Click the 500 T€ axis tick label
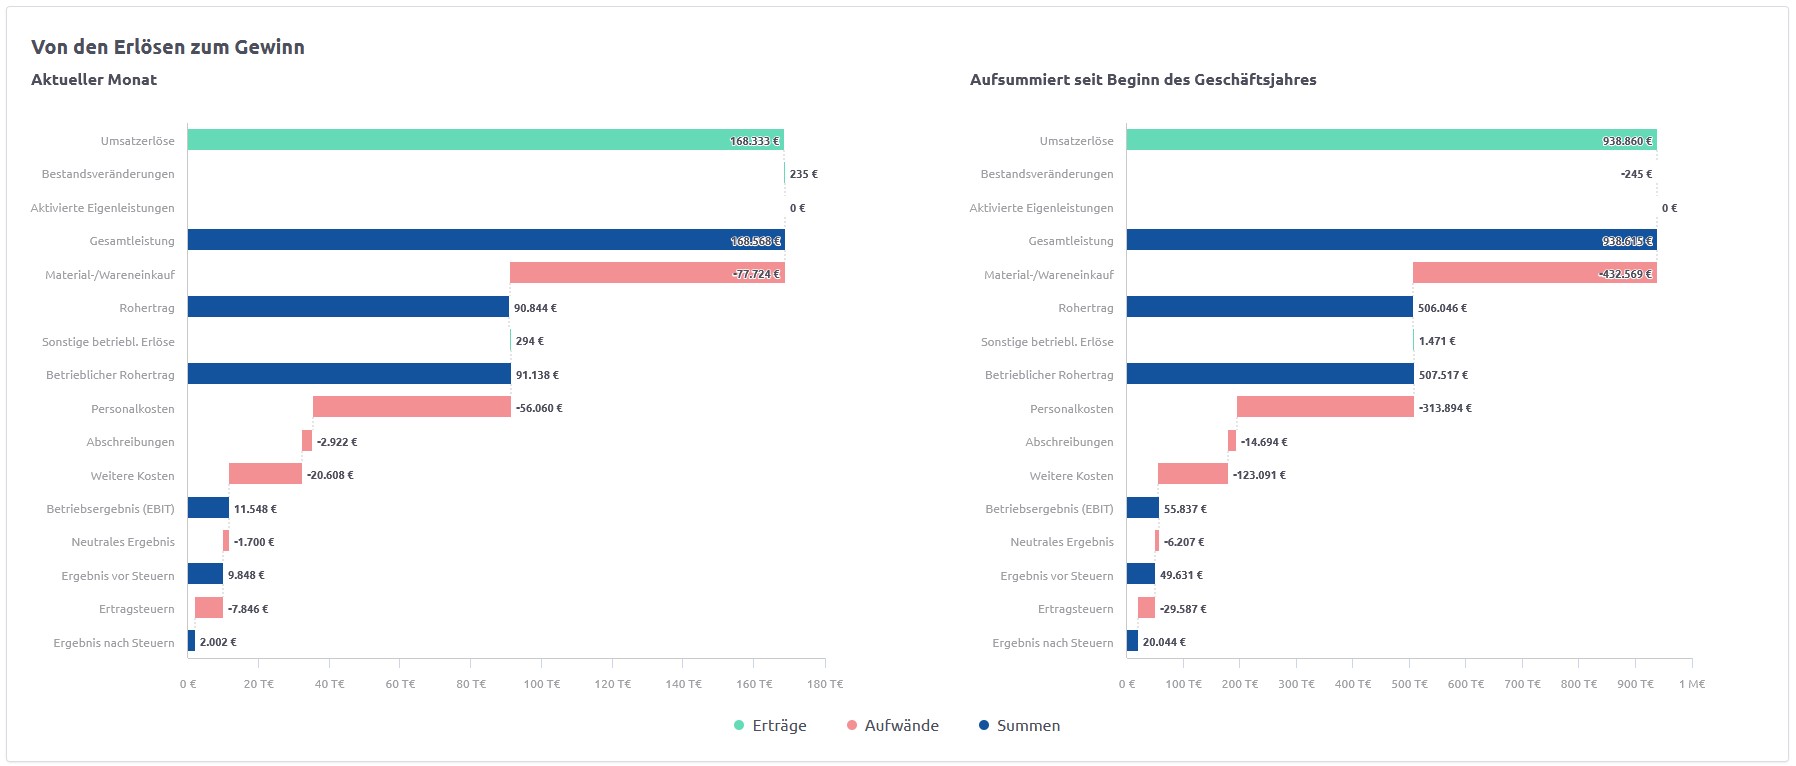Screen dimensions: 1796x766 coord(1409,684)
